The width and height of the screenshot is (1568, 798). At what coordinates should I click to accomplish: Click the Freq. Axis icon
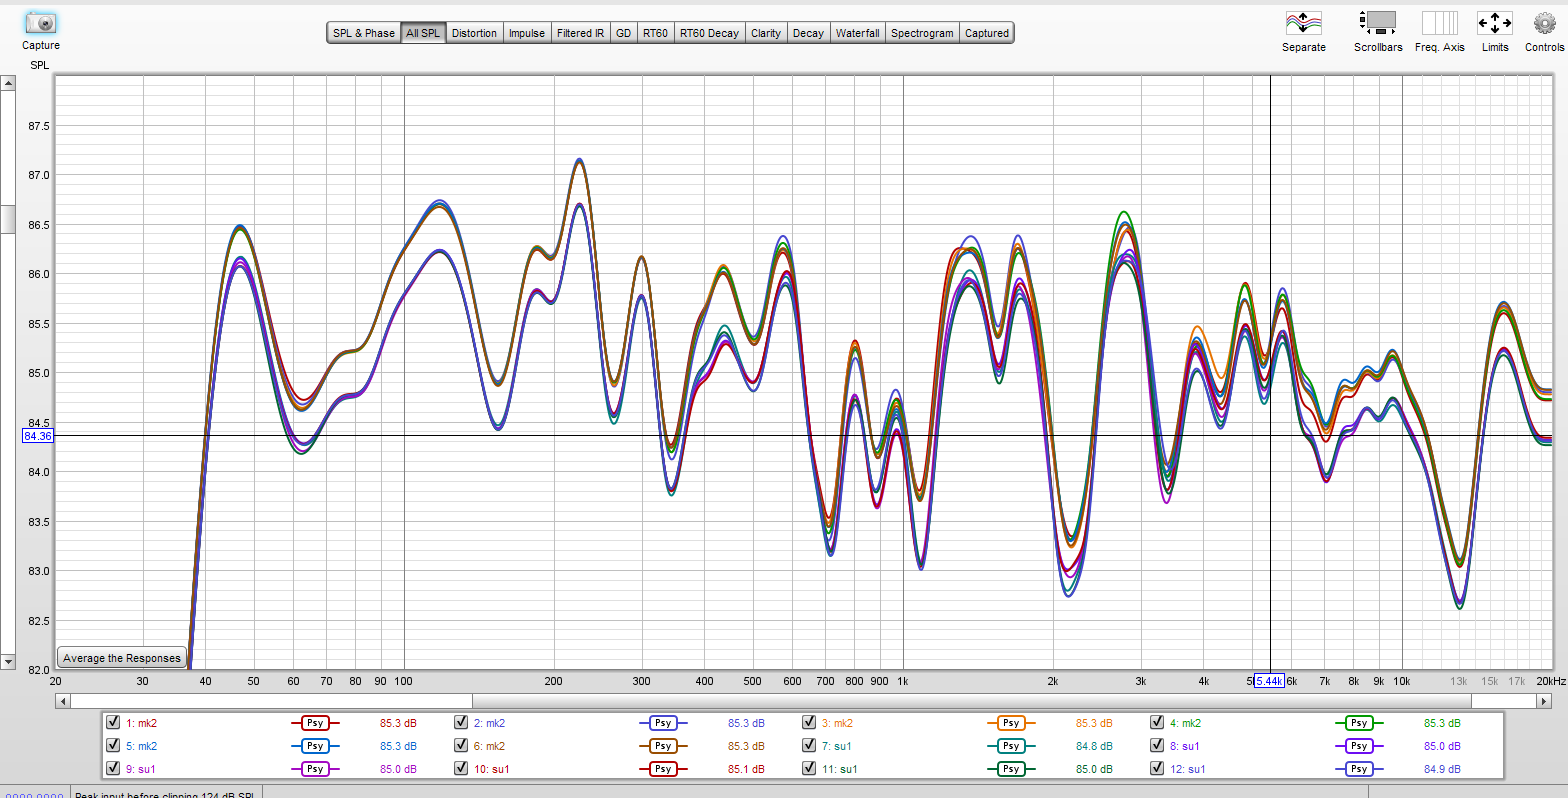pos(1440,23)
